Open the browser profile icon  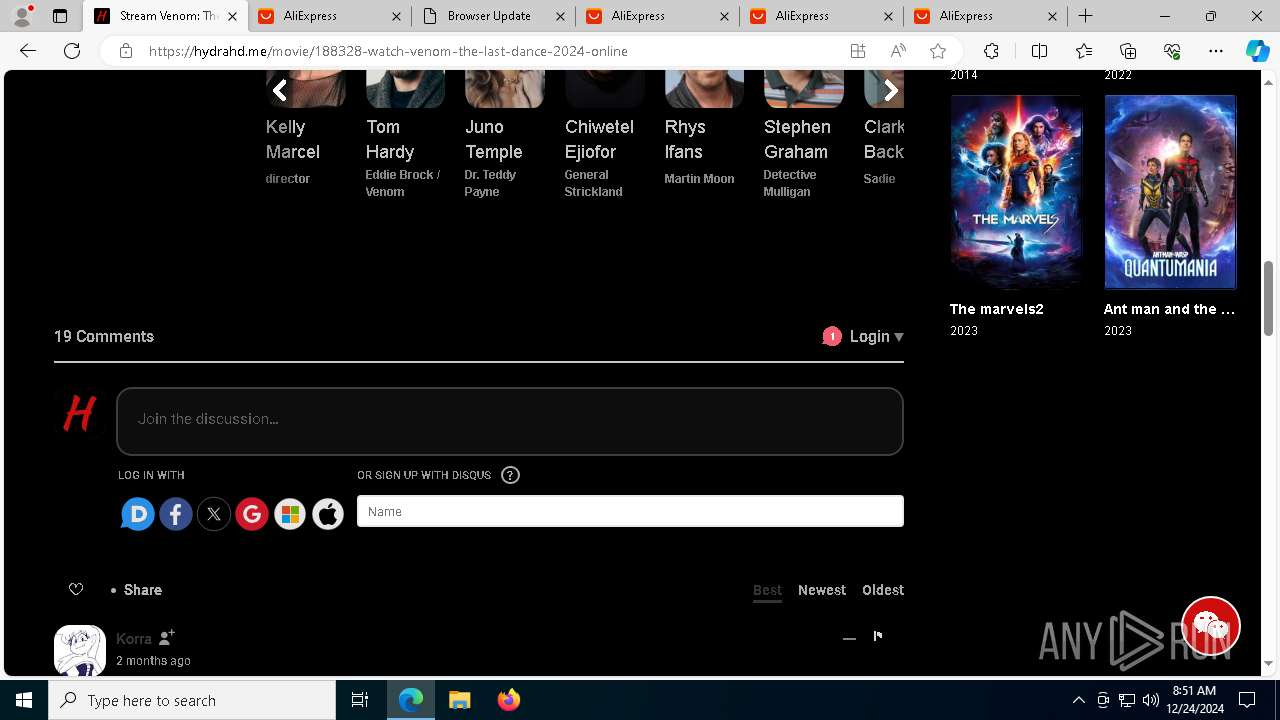coord(22,16)
